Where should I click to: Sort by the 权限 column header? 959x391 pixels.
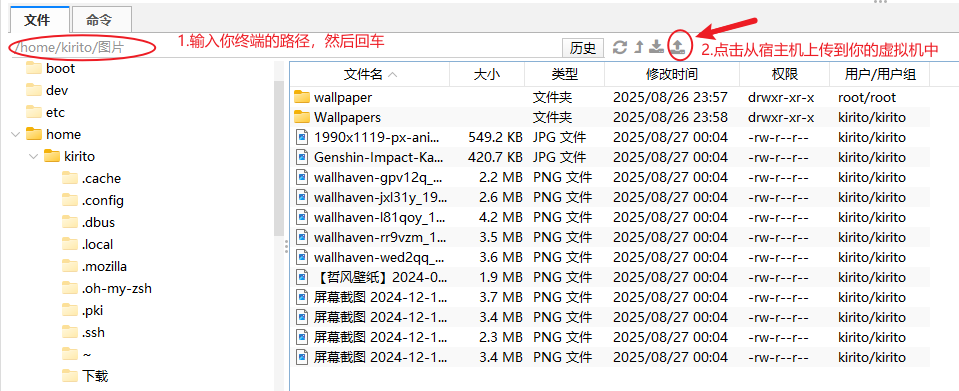(x=785, y=74)
